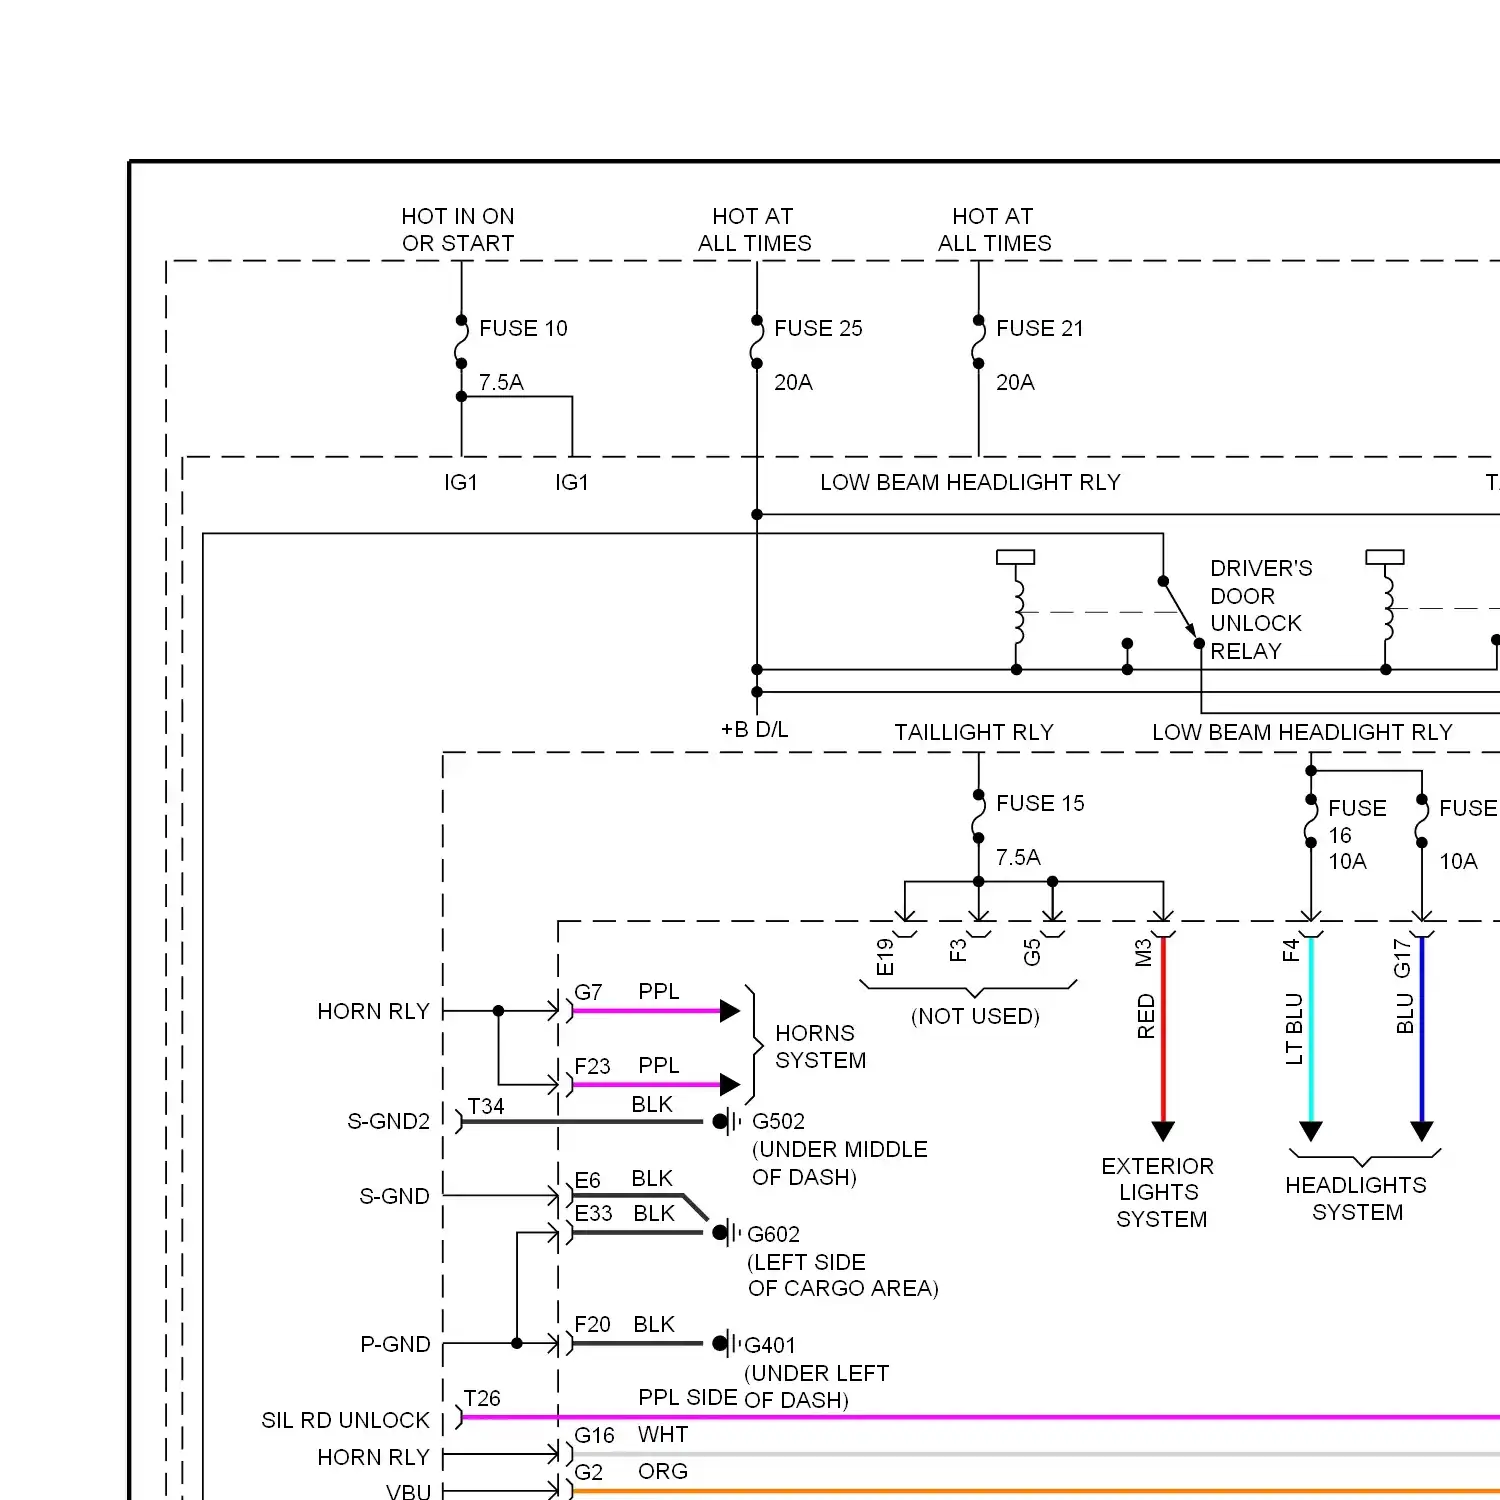Click the "+B D/L" label

pyautogui.click(x=755, y=729)
